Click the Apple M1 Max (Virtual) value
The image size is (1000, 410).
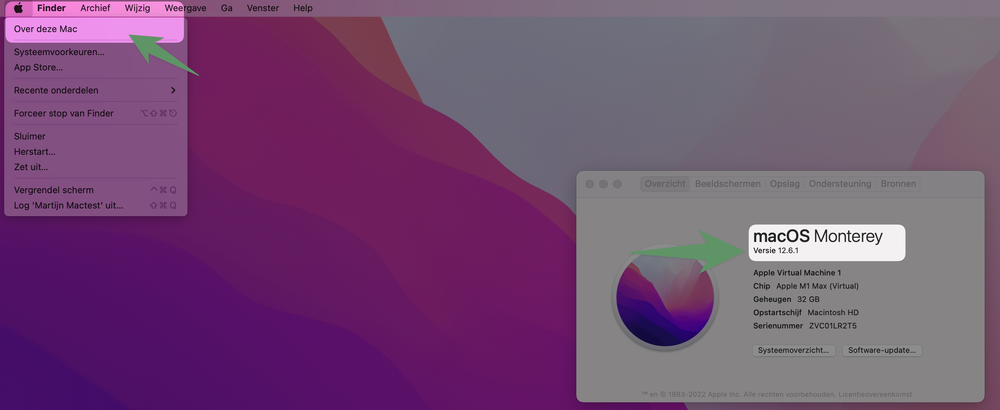click(x=817, y=286)
